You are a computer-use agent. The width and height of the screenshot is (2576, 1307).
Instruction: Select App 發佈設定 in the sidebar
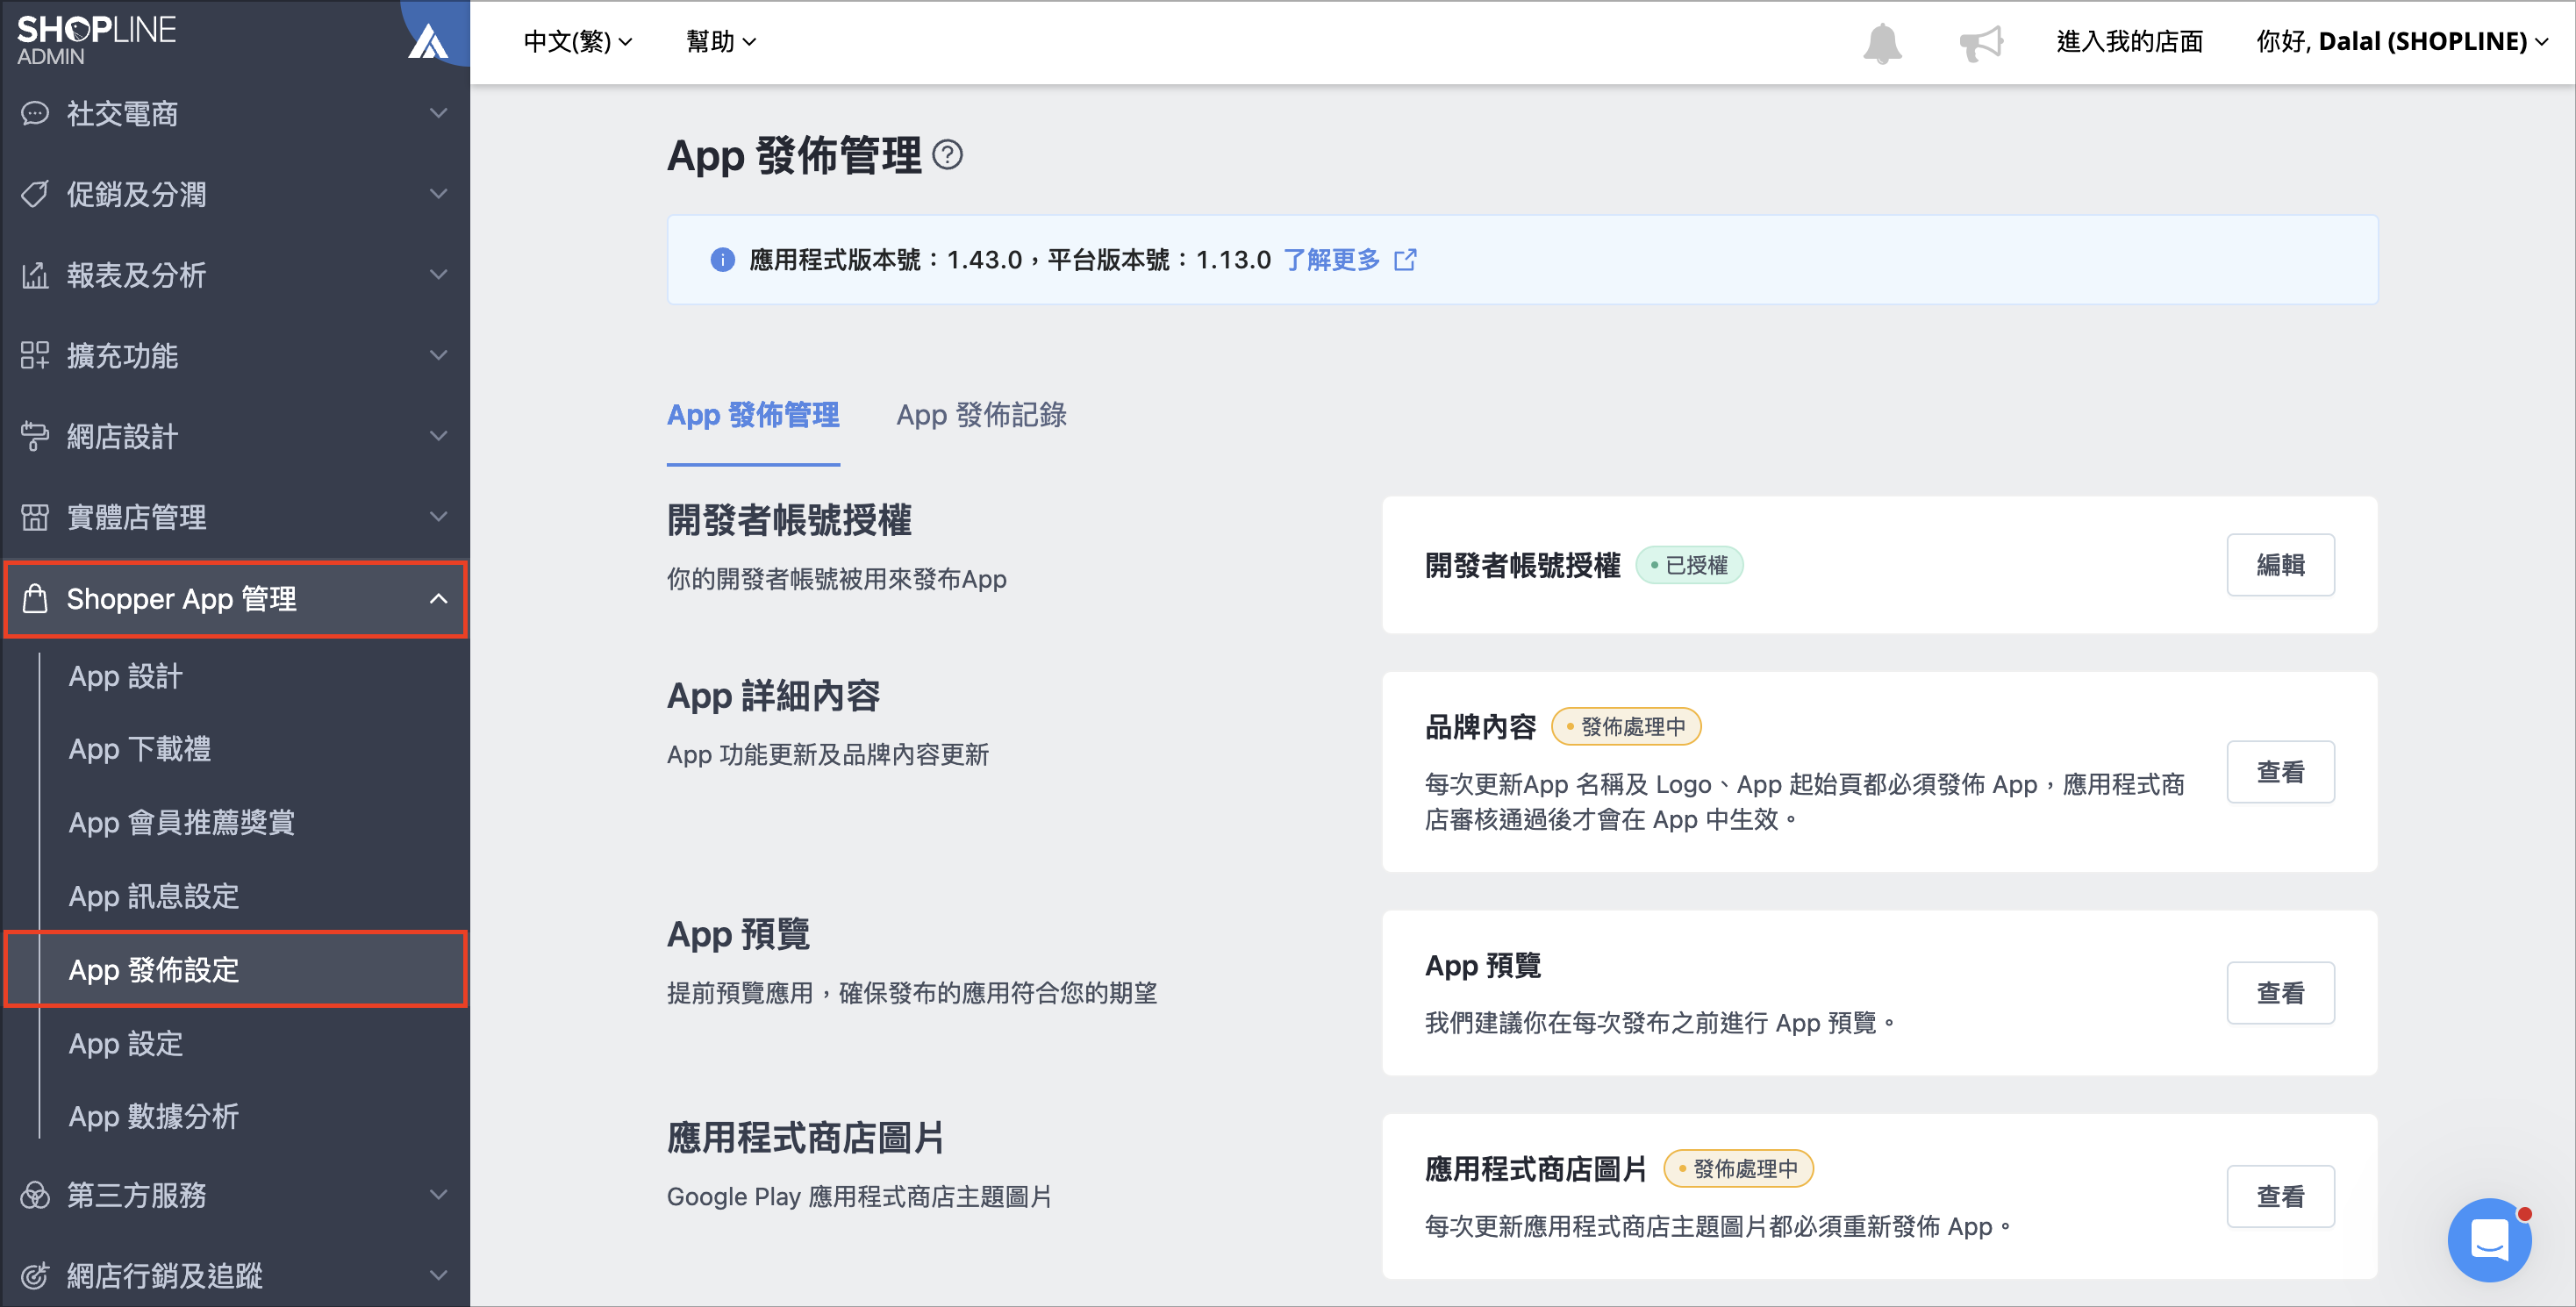coord(236,969)
